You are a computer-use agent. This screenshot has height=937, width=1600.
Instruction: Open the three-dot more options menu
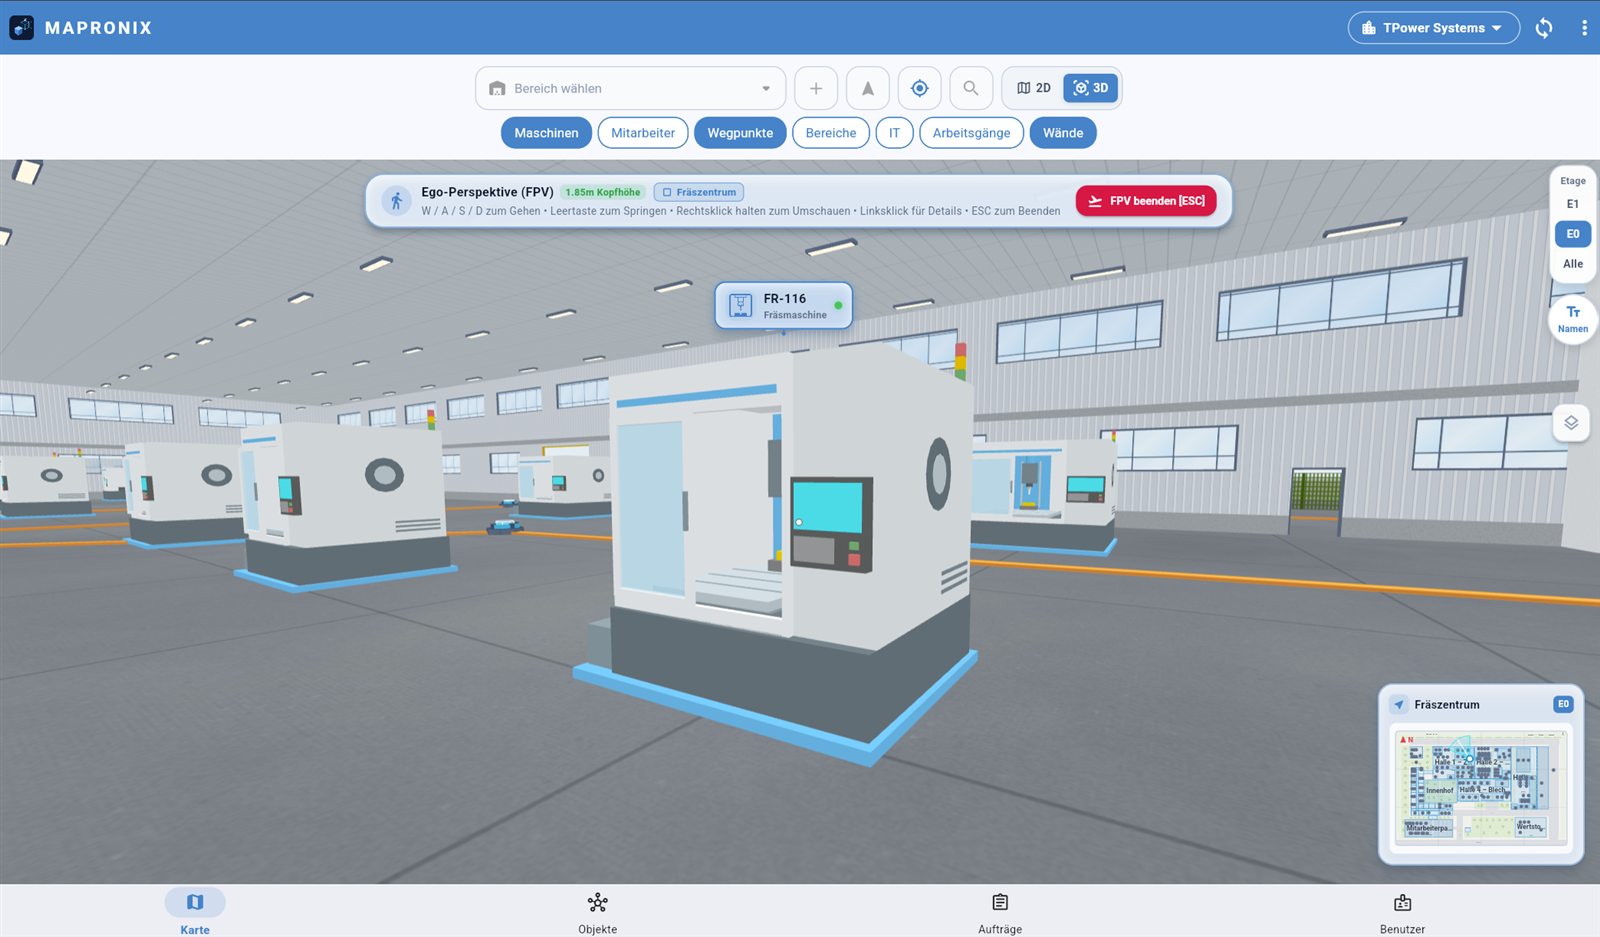1584,28
